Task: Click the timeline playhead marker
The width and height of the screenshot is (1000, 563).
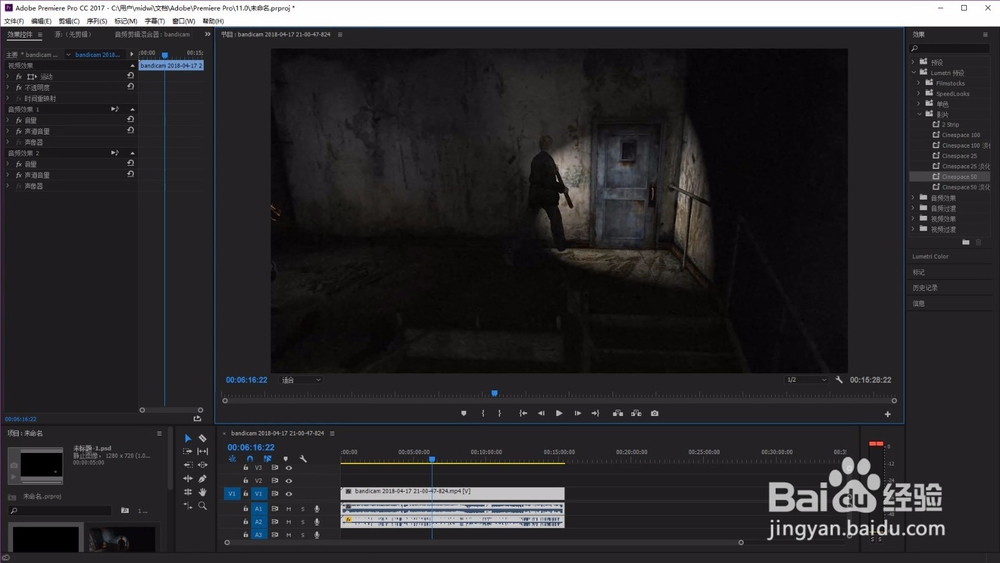Action: point(432,459)
